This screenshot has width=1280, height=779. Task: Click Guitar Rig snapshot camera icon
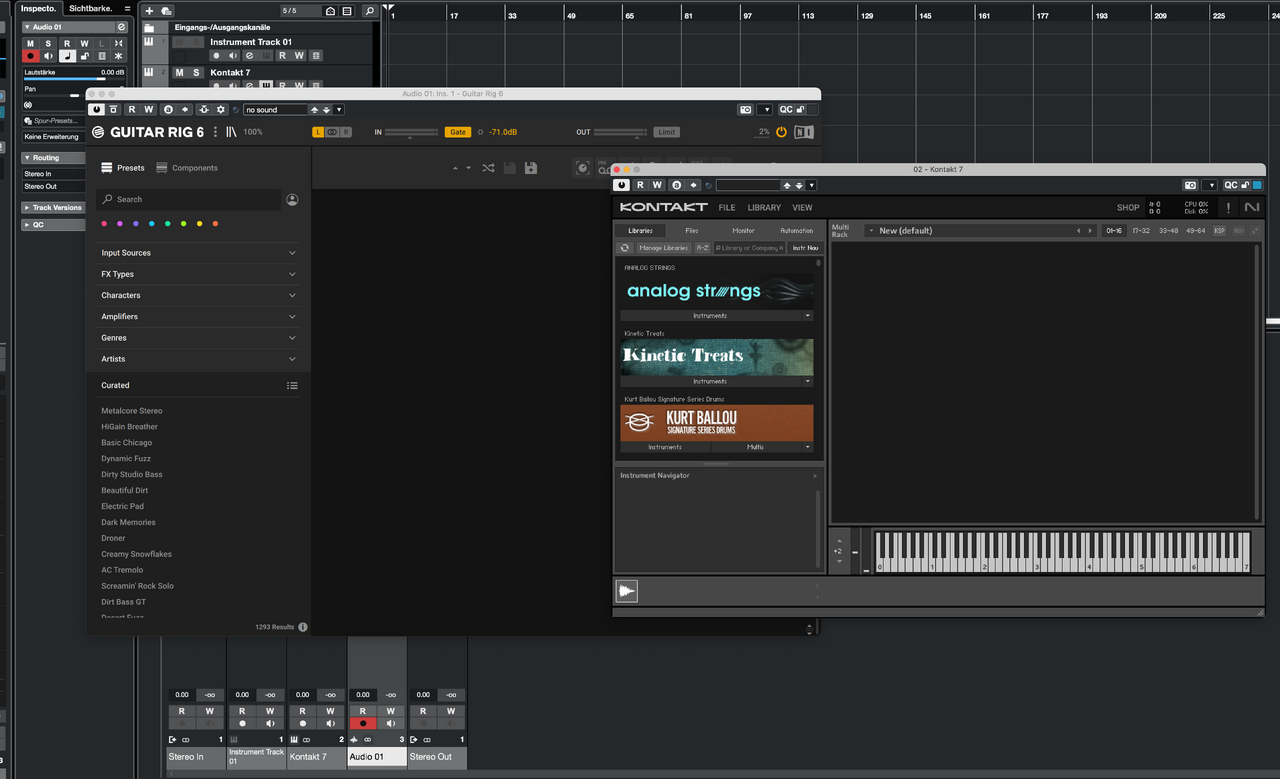coord(745,109)
